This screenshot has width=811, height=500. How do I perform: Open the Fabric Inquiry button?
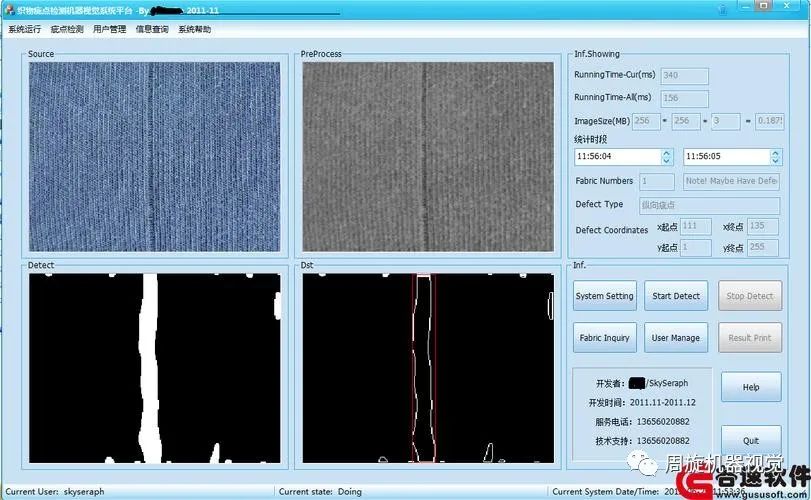pyautogui.click(x=605, y=338)
